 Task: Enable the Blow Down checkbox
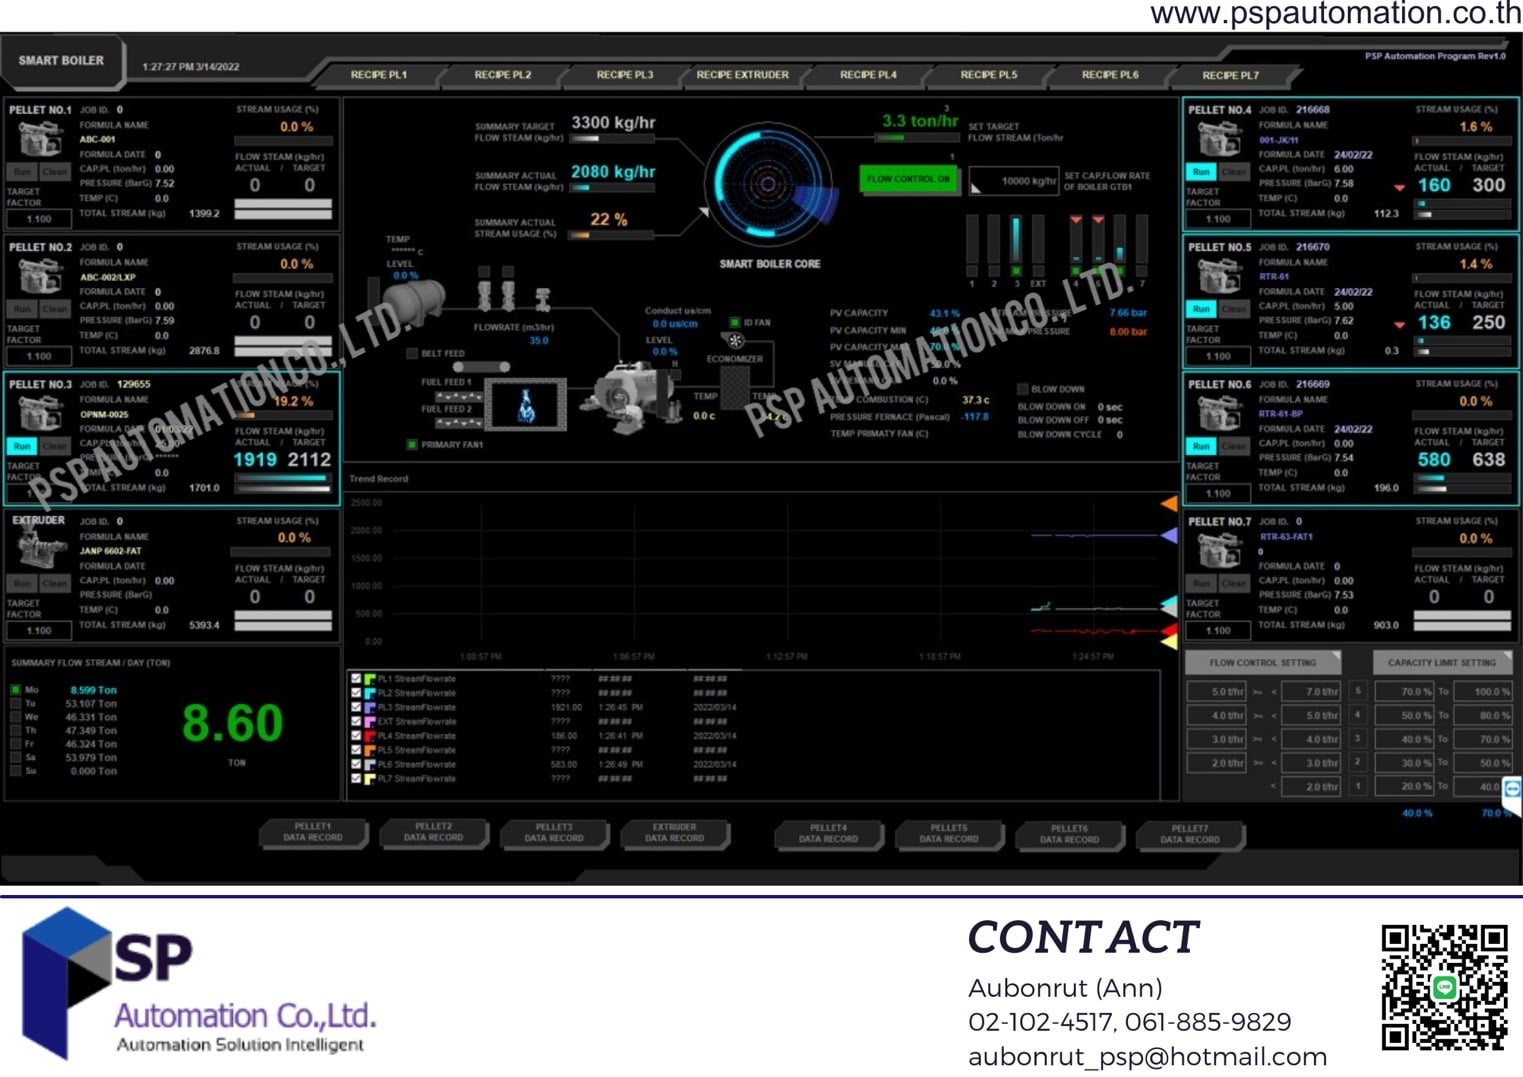click(x=1022, y=389)
